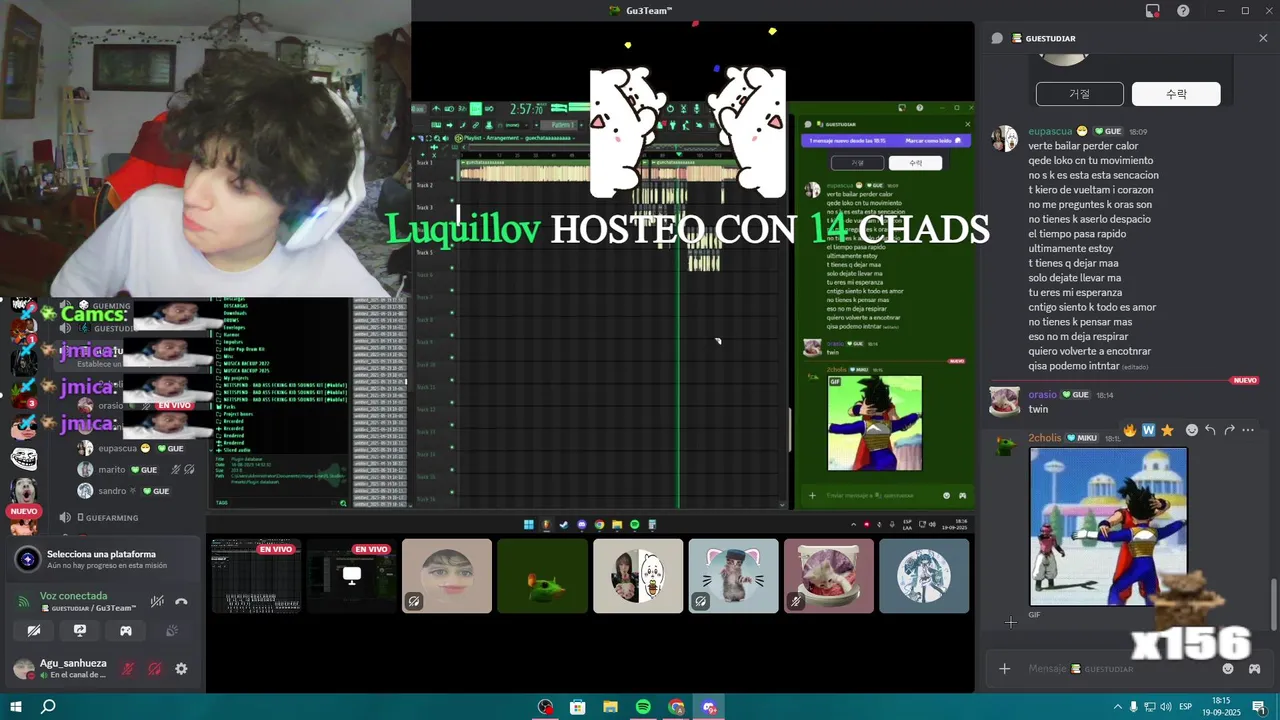Open the Windows Start menu
Image resolution: width=1280 pixels, height=720 pixels.
pos(14,707)
